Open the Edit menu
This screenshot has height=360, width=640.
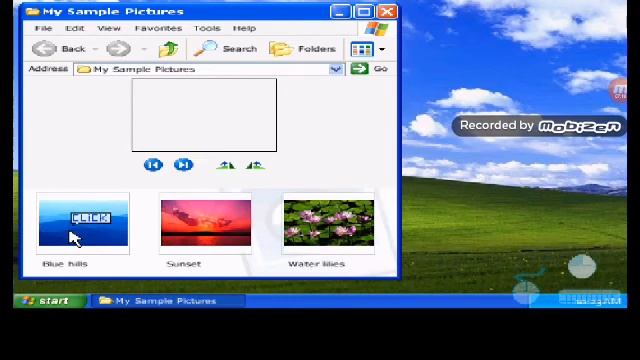[74, 28]
